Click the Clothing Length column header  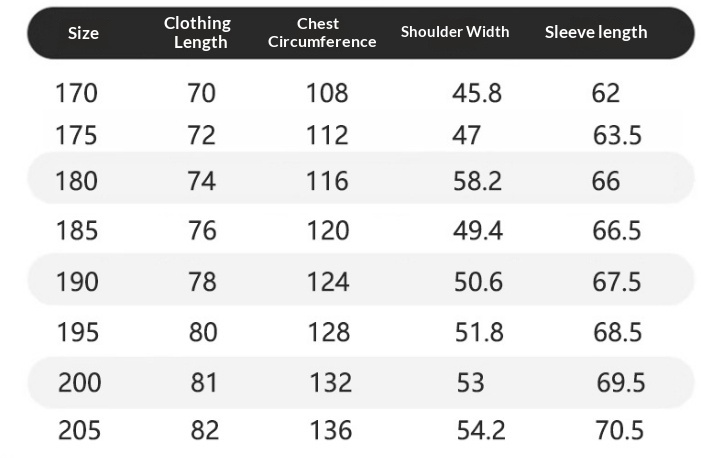point(197,33)
